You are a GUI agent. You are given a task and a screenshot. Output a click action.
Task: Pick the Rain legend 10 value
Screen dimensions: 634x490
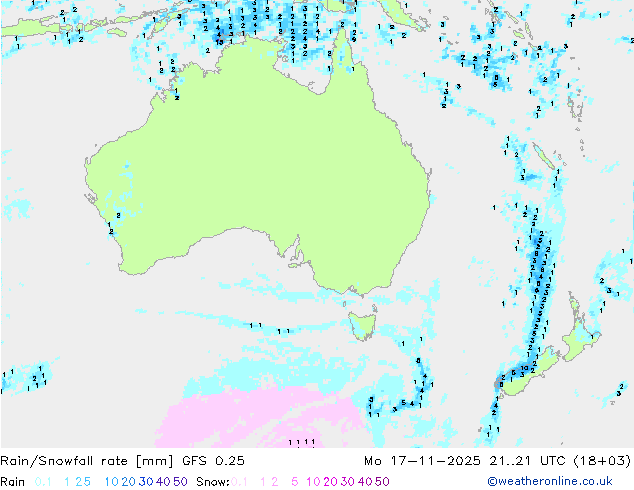pyautogui.click(x=112, y=482)
